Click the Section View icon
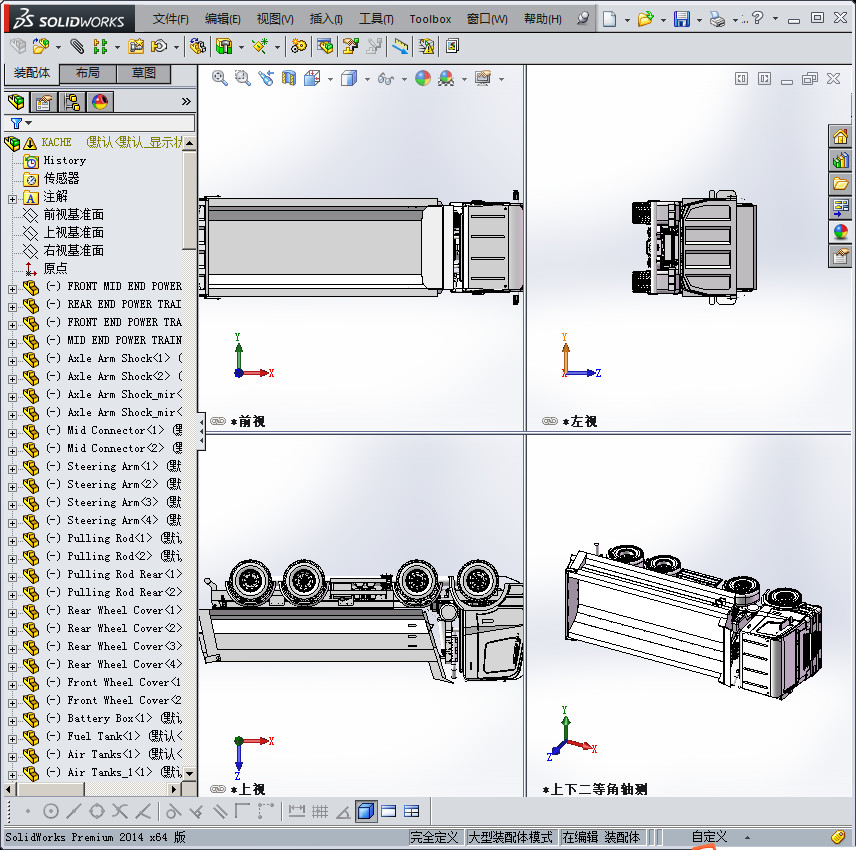856x850 pixels. tap(289, 78)
